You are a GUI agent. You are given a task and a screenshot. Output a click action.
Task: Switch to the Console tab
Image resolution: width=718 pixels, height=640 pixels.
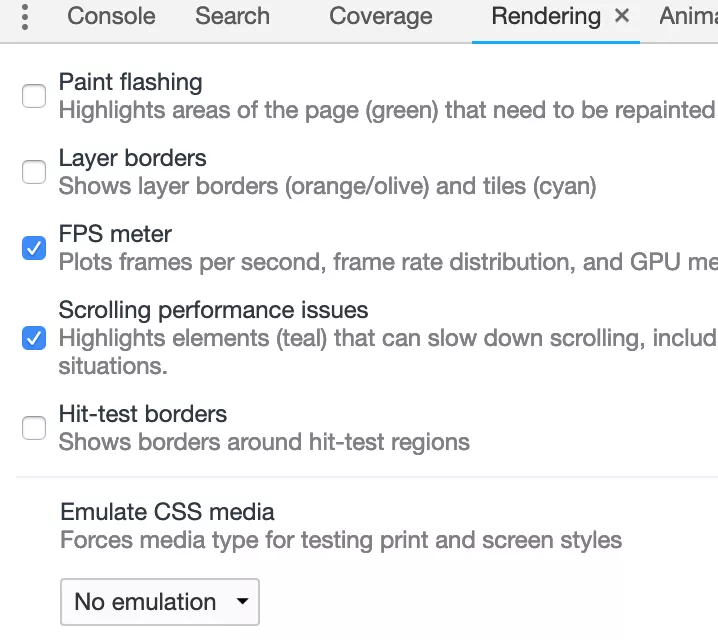point(111,16)
